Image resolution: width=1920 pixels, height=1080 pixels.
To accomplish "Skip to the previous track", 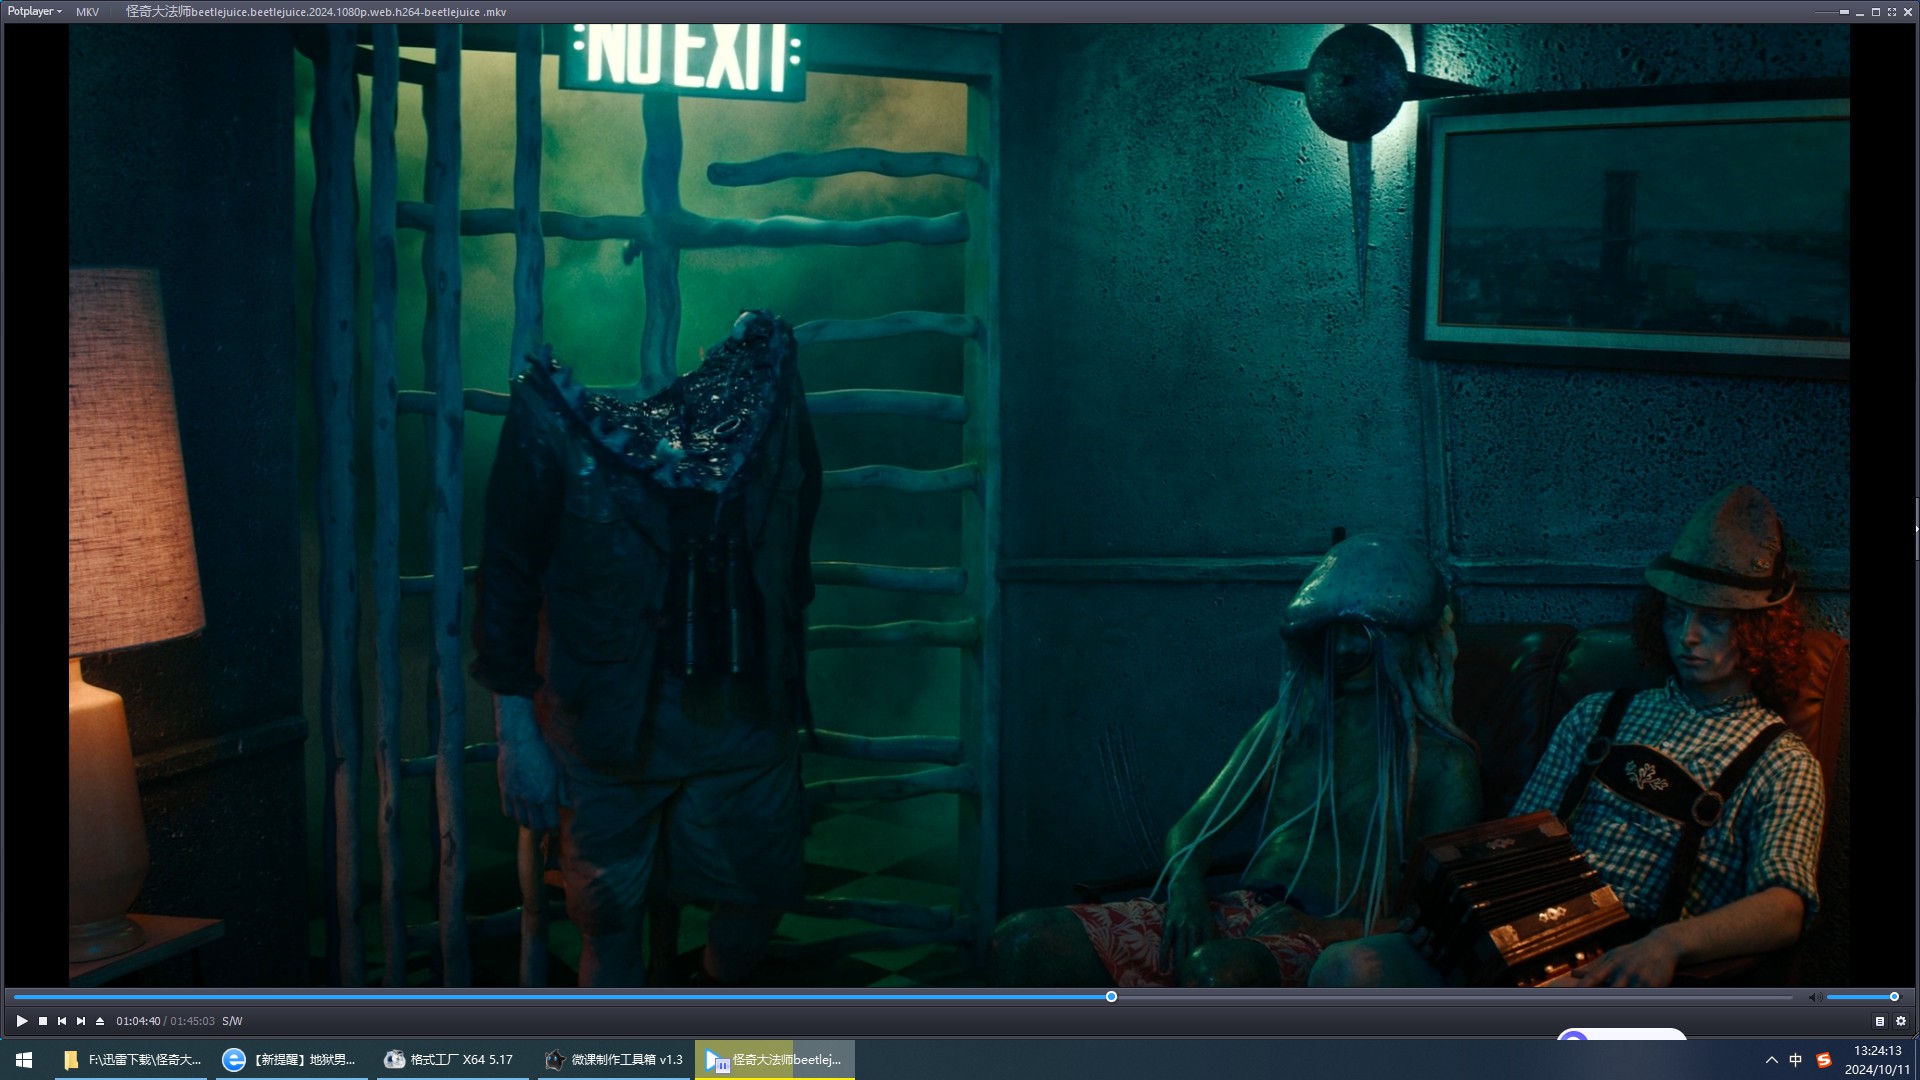I will [62, 1021].
